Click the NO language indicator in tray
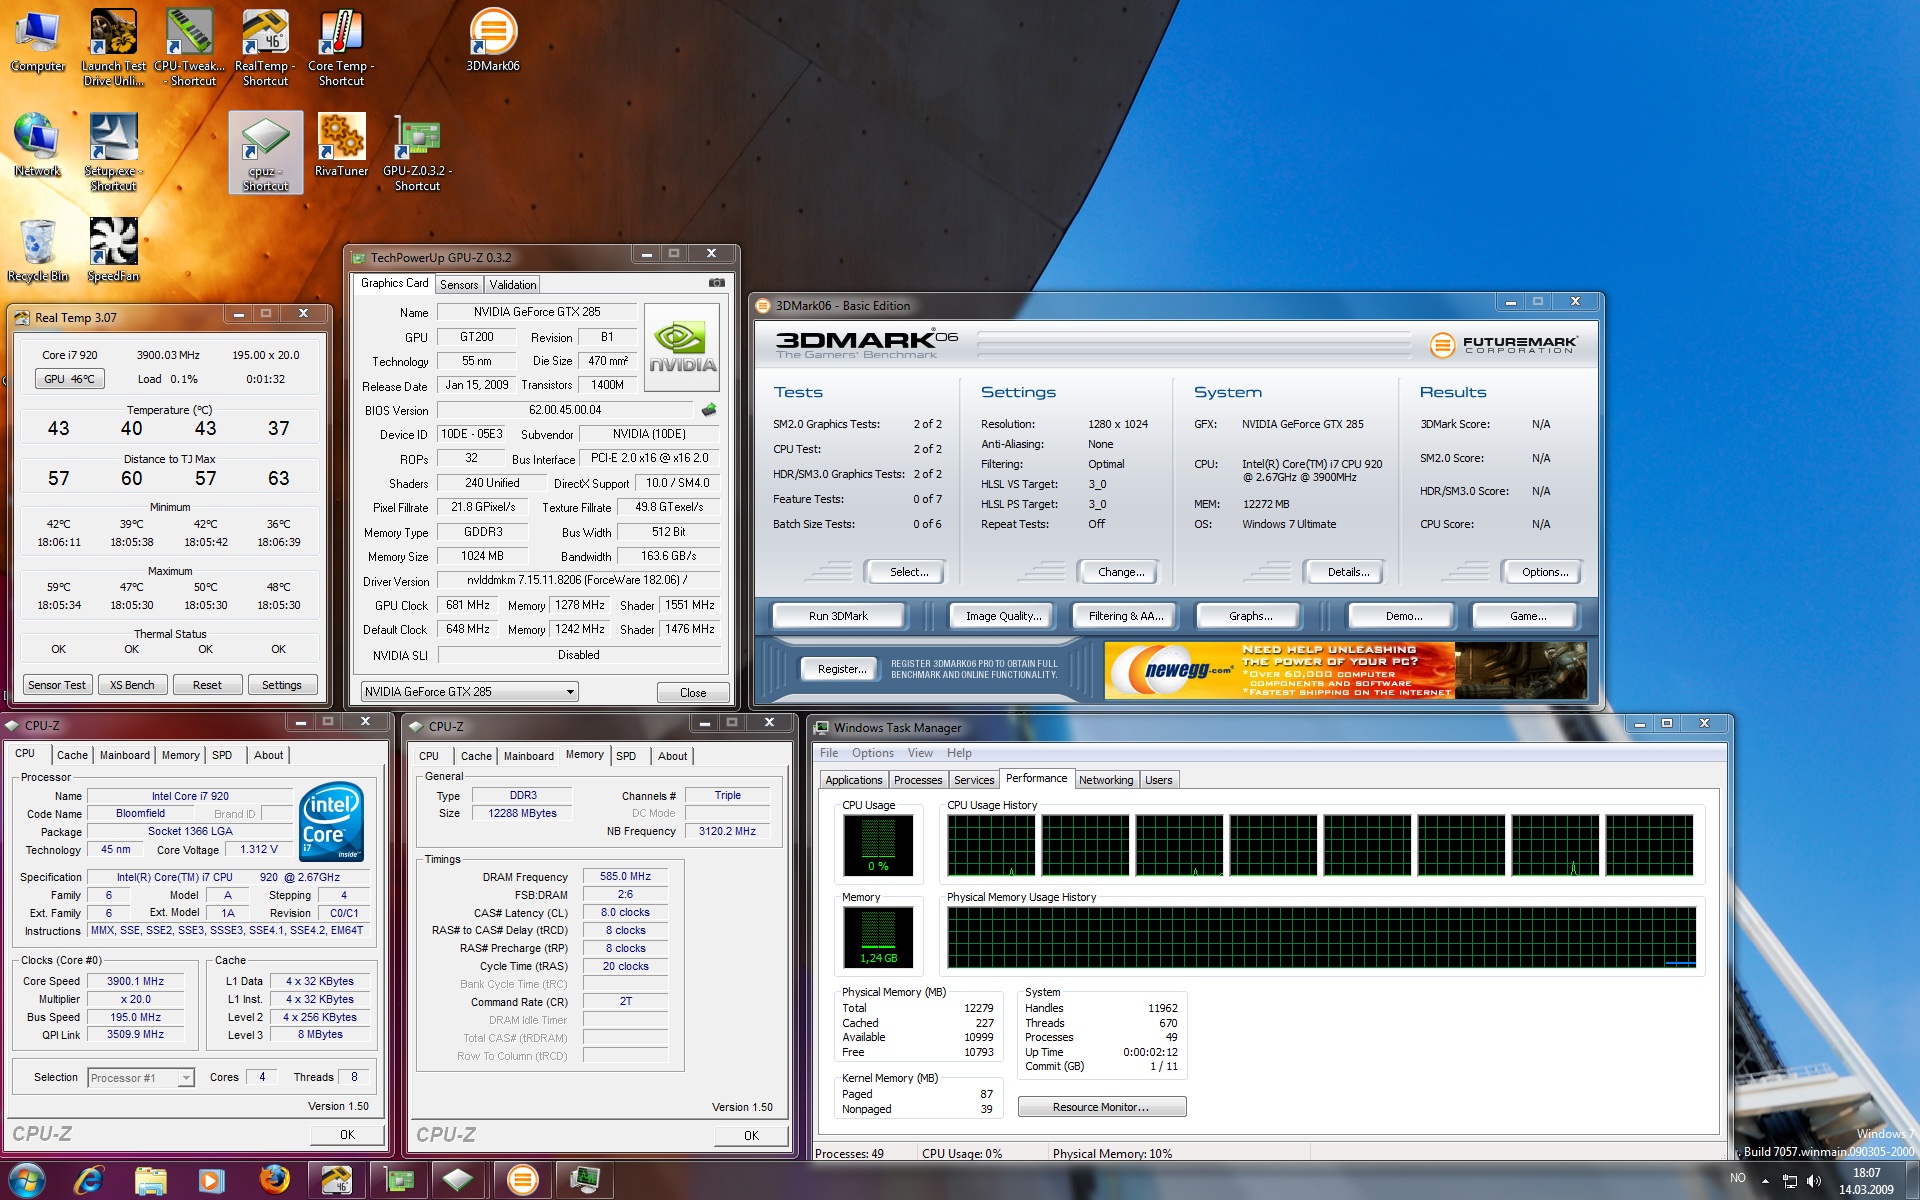The image size is (1920, 1200). [1738, 1178]
